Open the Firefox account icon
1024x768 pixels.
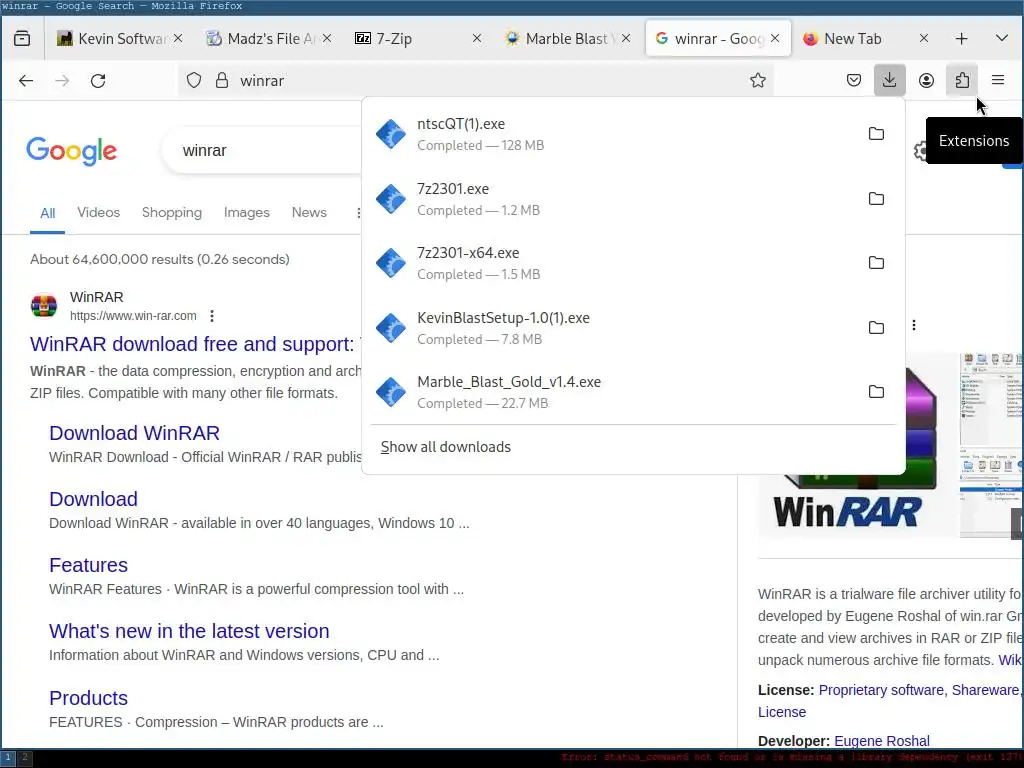(x=926, y=80)
